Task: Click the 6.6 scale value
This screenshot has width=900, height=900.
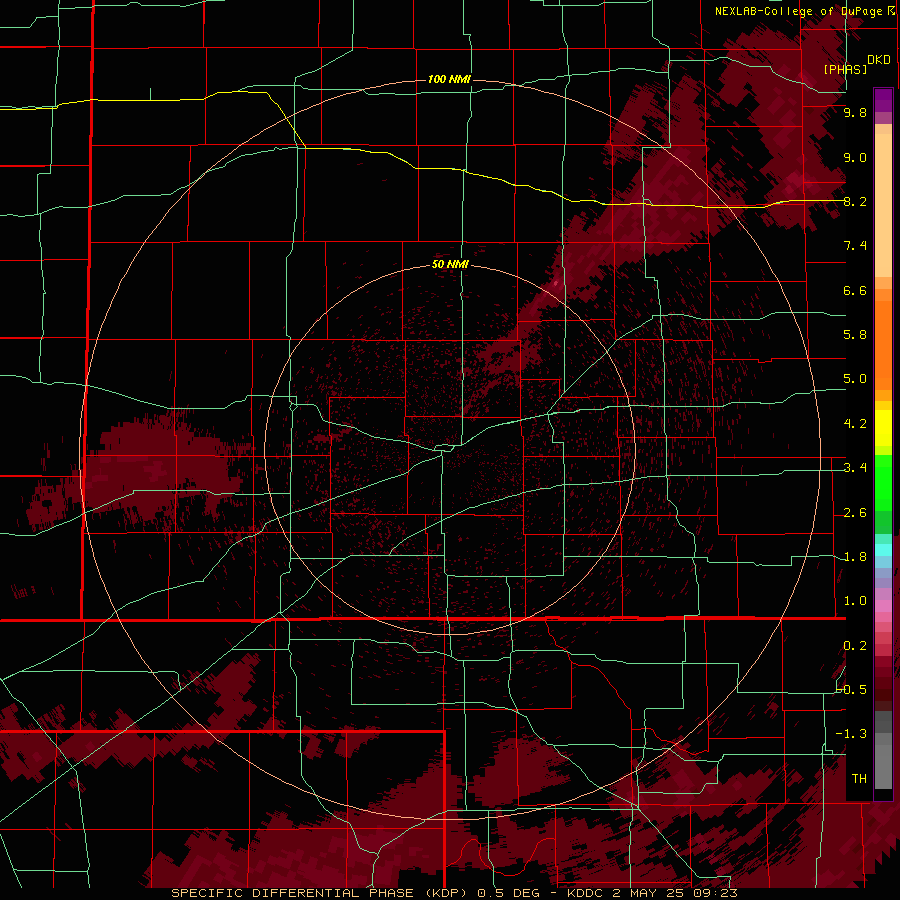Action: 855,290
